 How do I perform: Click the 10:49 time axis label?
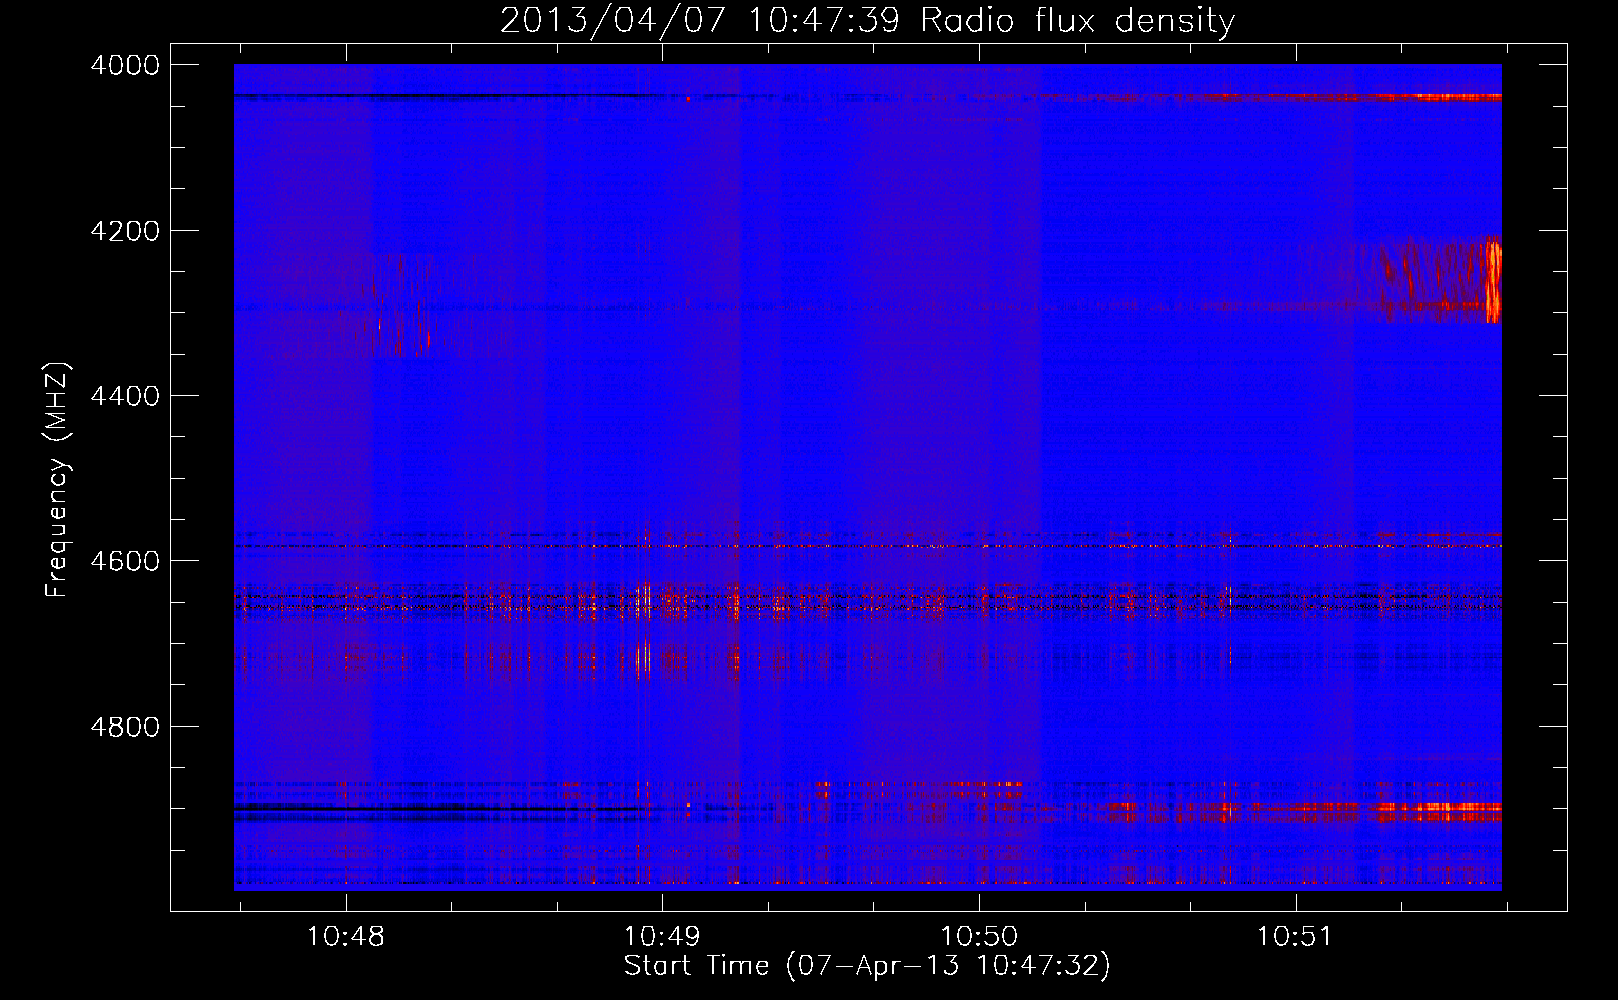point(662,937)
